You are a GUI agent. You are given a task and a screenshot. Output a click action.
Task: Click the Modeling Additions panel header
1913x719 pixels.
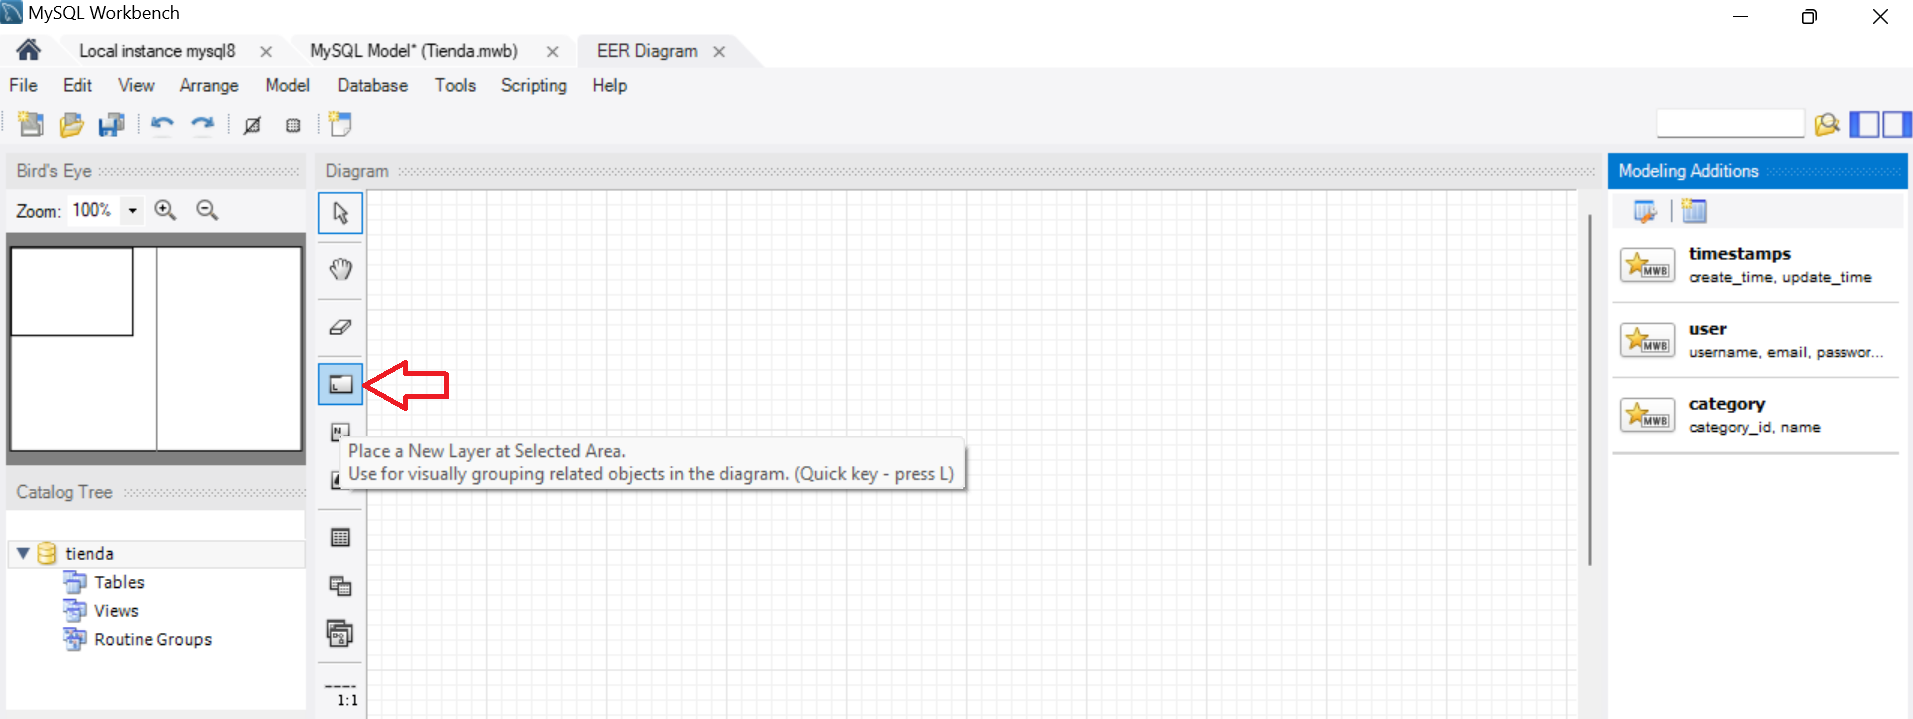click(1757, 171)
